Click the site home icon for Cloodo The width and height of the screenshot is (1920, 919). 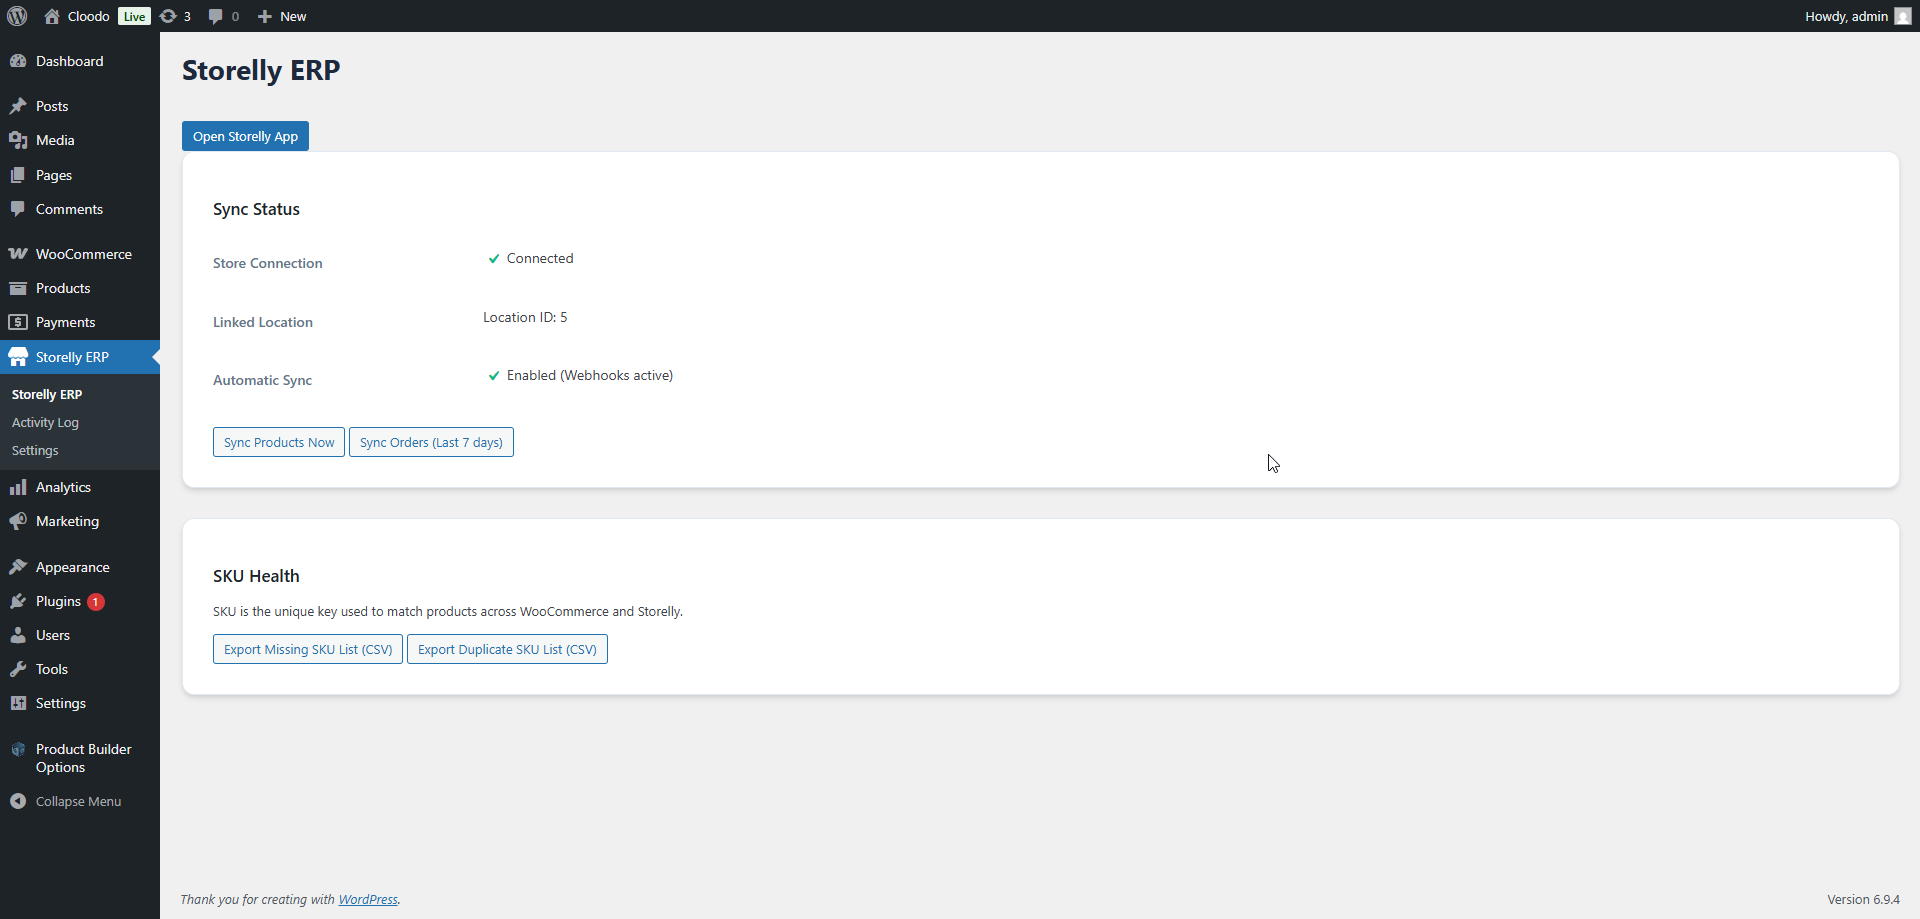pos(52,16)
